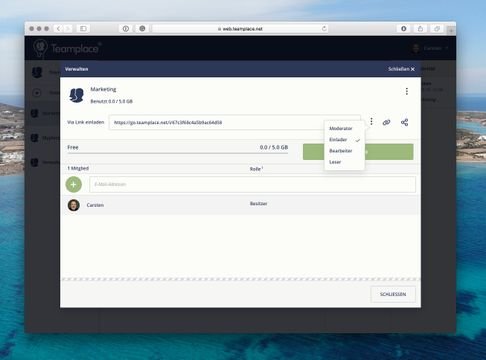
Task: Toggle Safari's sidebar button
Action: tap(83, 29)
